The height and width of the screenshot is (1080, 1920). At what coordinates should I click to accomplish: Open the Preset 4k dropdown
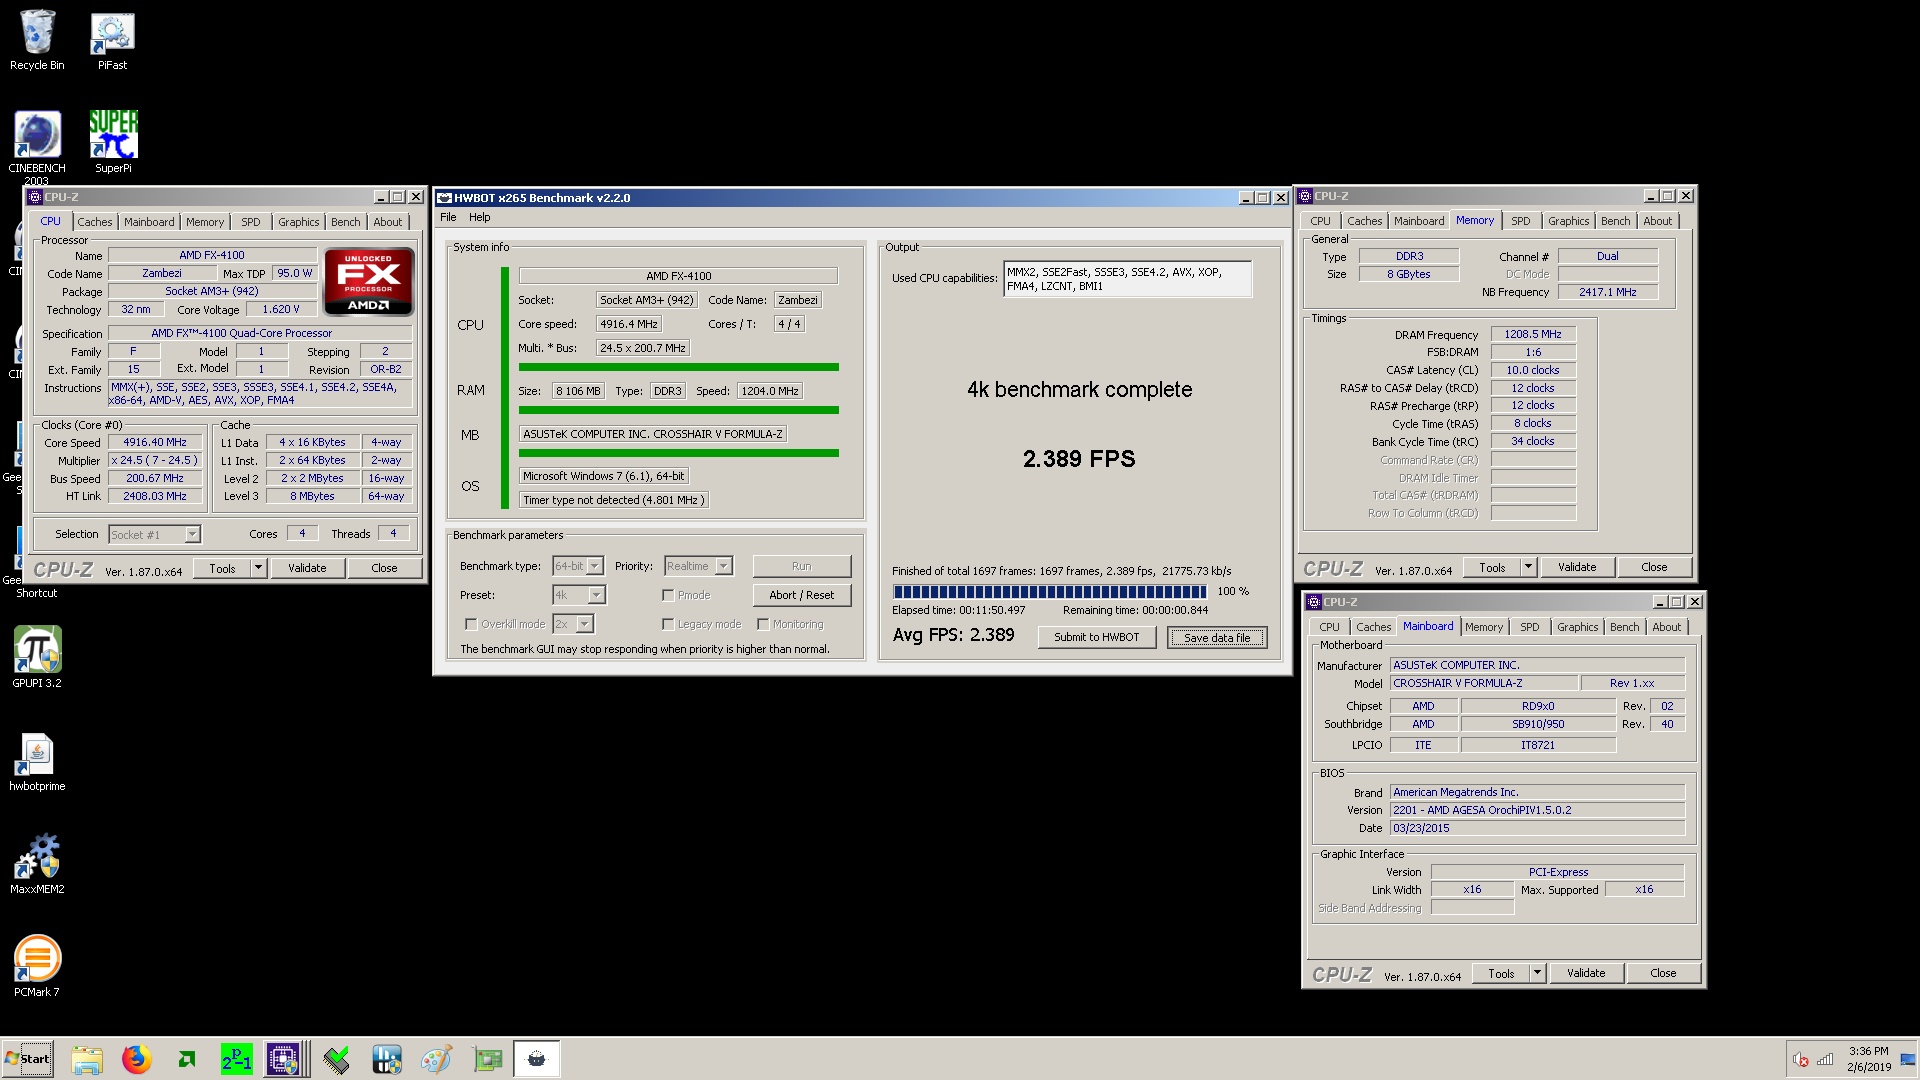tap(578, 595)
